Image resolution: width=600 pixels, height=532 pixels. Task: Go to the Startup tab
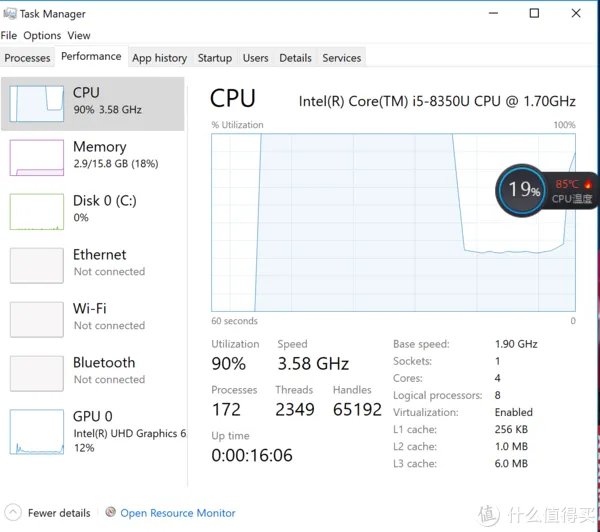click(215, 58)
